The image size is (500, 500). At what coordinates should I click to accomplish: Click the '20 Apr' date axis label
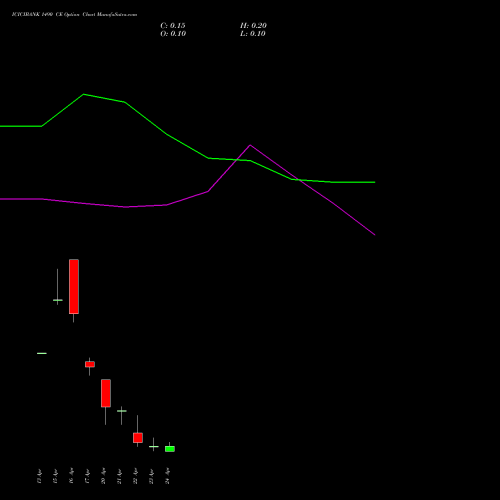(103, 476)
